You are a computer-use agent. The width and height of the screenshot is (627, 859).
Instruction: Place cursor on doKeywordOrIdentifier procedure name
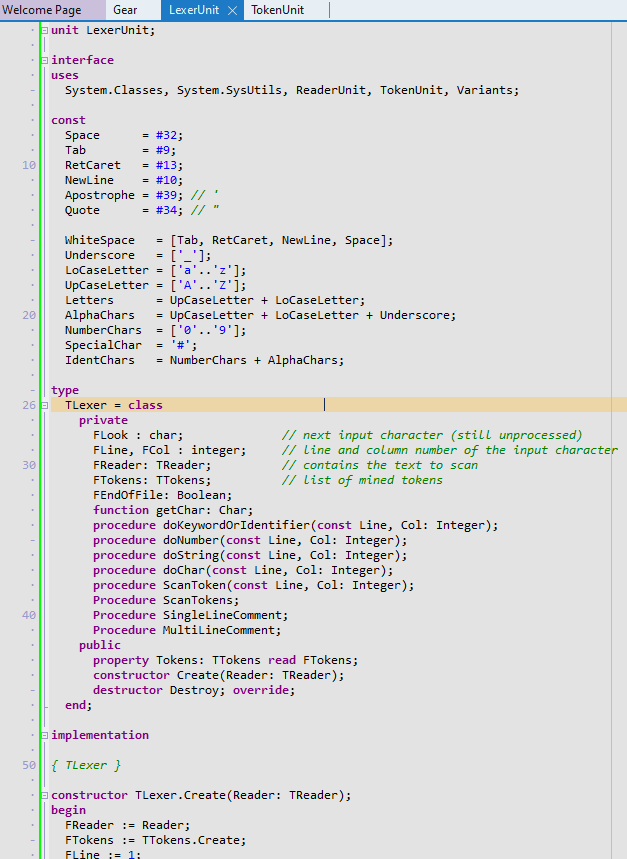click(233, 525)
